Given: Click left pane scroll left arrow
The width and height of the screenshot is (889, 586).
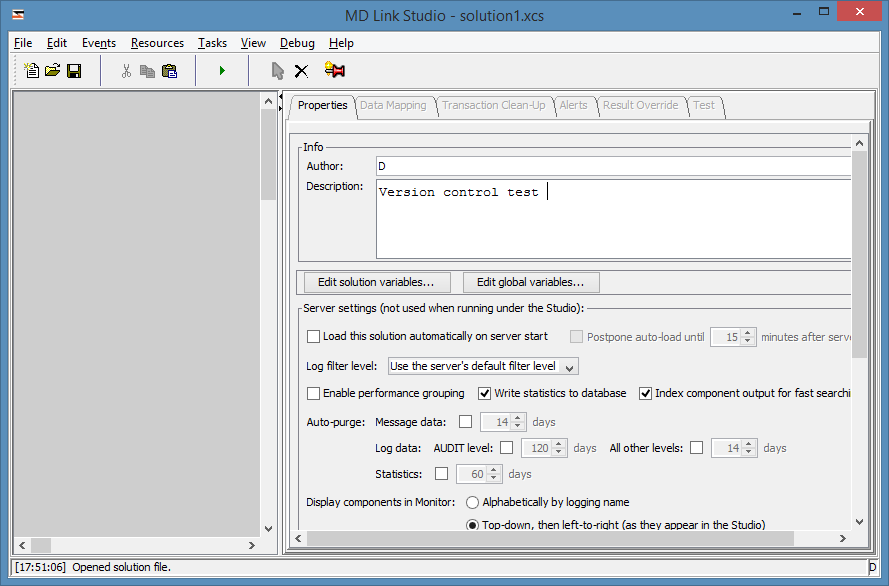Looking at the screenshot, I should point(22,545).
